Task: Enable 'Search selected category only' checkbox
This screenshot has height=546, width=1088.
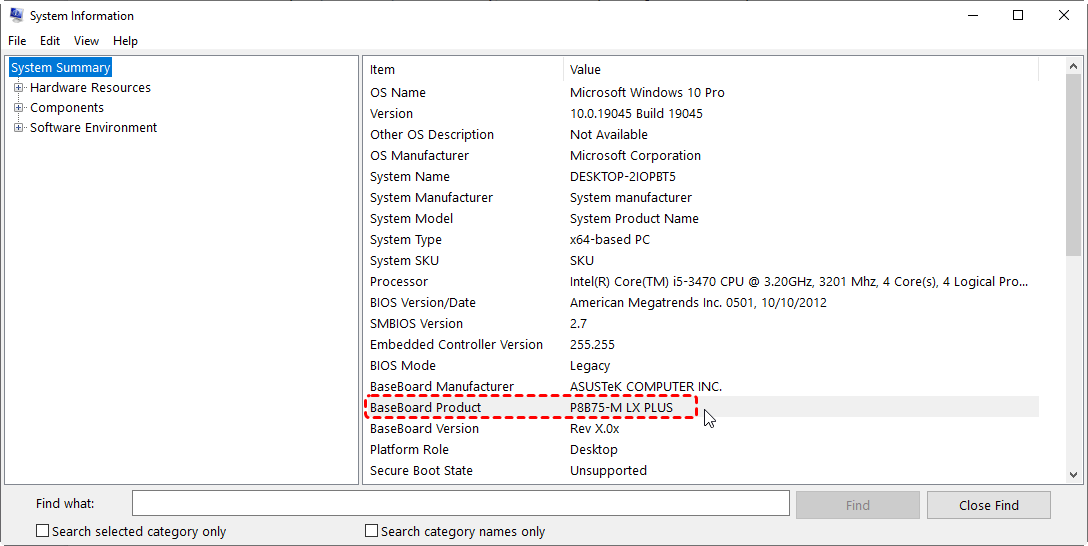Action: (x=43, y=531)
